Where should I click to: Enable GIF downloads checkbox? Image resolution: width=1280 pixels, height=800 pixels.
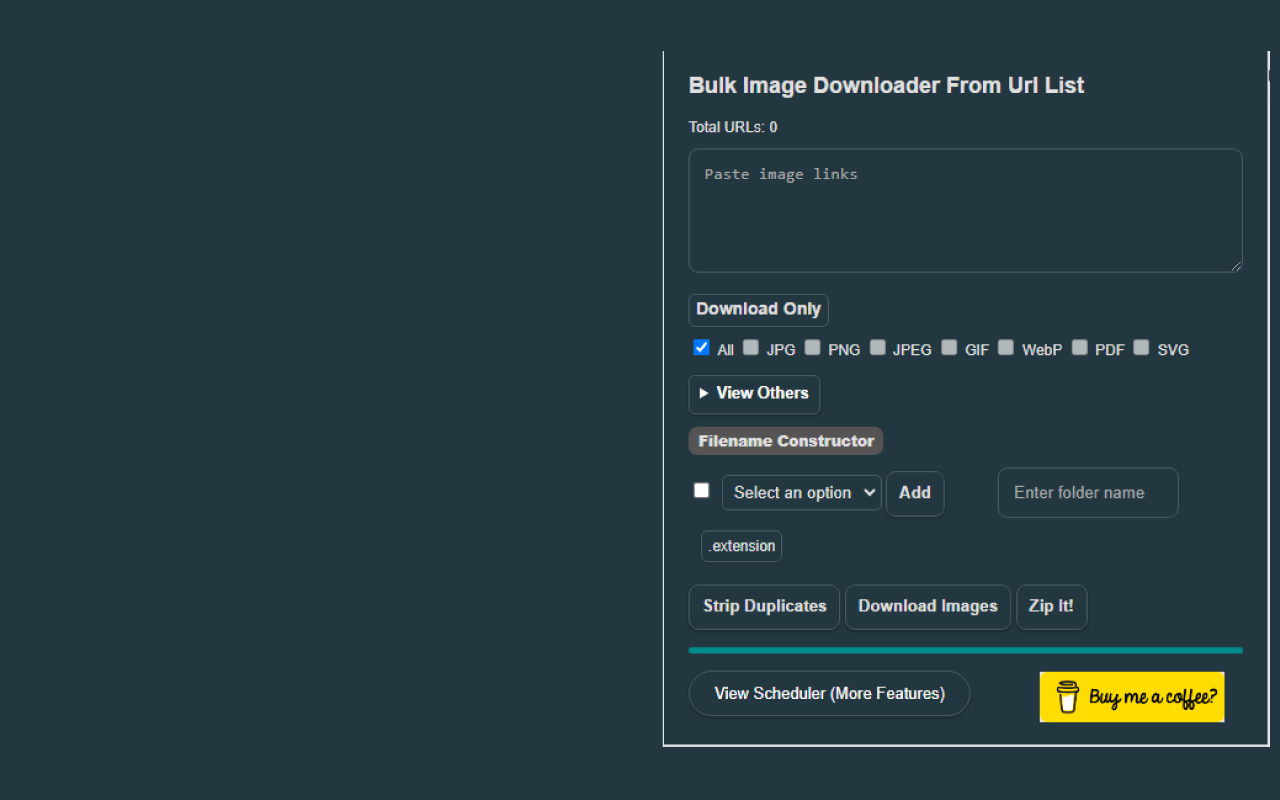949,348
